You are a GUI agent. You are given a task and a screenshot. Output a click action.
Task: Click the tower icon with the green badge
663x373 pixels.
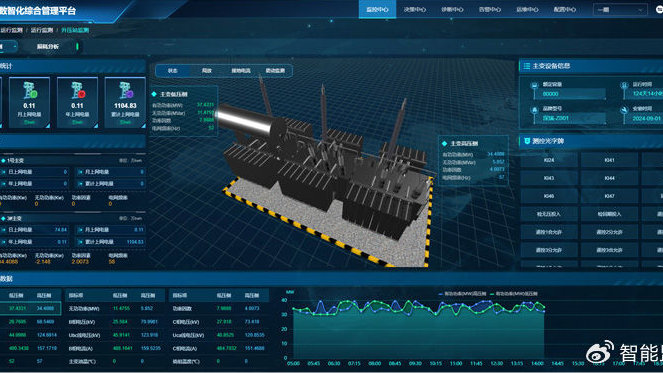pyautogui.click(x=30, y=90)
